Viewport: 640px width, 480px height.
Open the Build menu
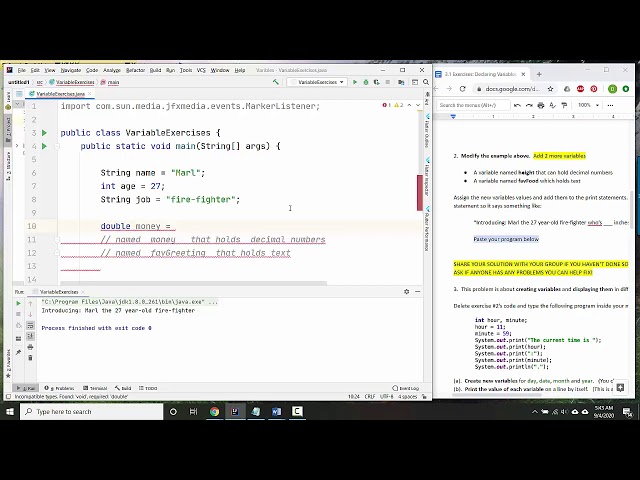155,70
